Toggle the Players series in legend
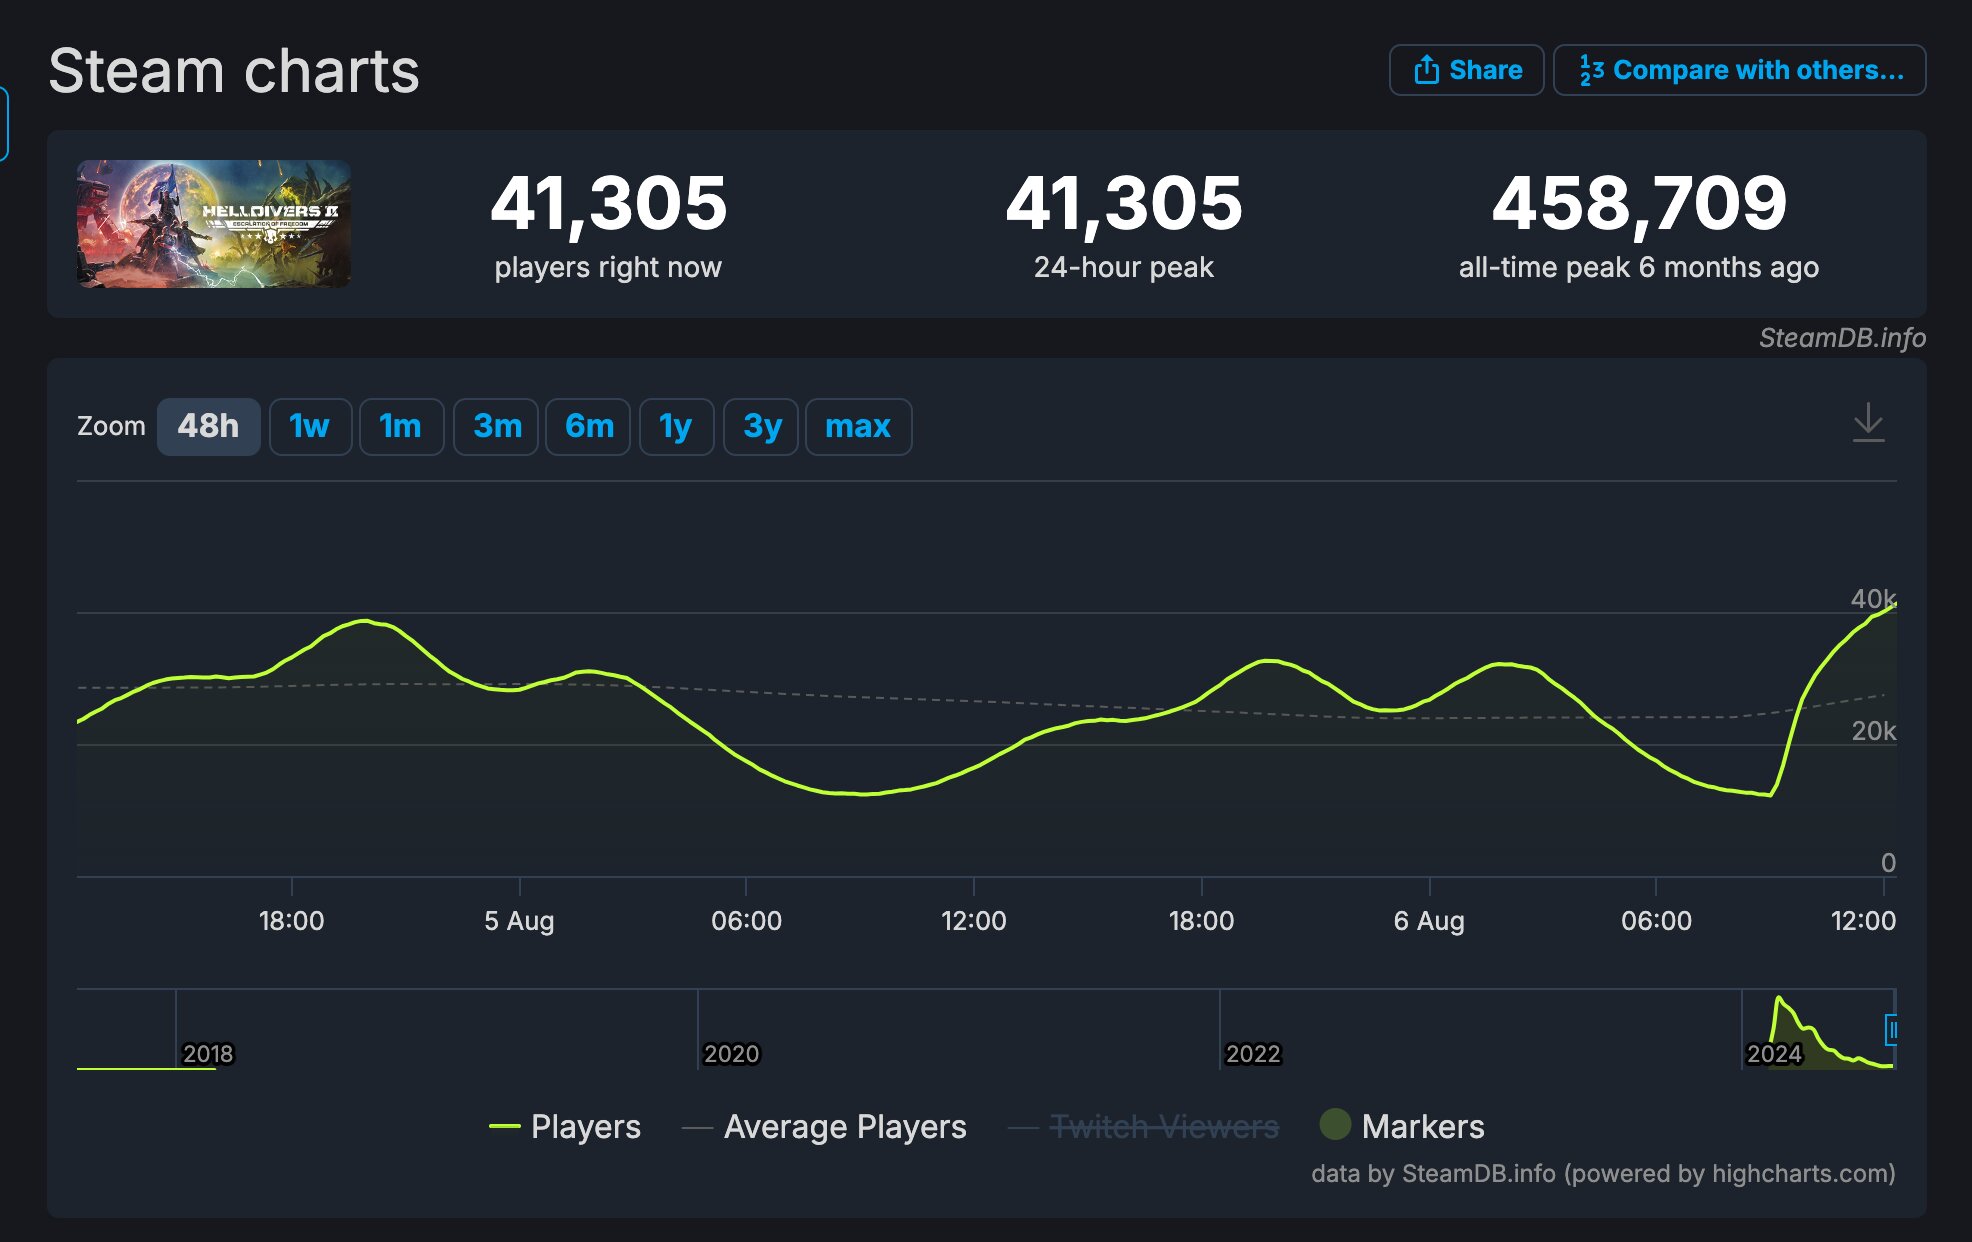This screenshot has width=1972, height=1242. pyautogui.click(x=565, y=1127)
